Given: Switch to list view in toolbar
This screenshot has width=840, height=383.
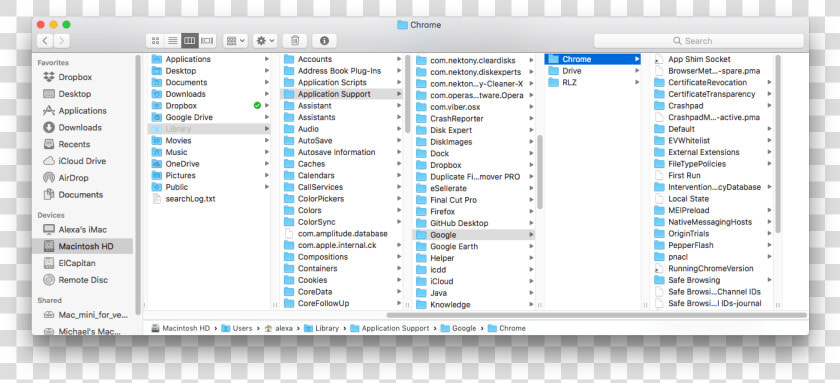Looking at the screenshot, I should [172, 41].
